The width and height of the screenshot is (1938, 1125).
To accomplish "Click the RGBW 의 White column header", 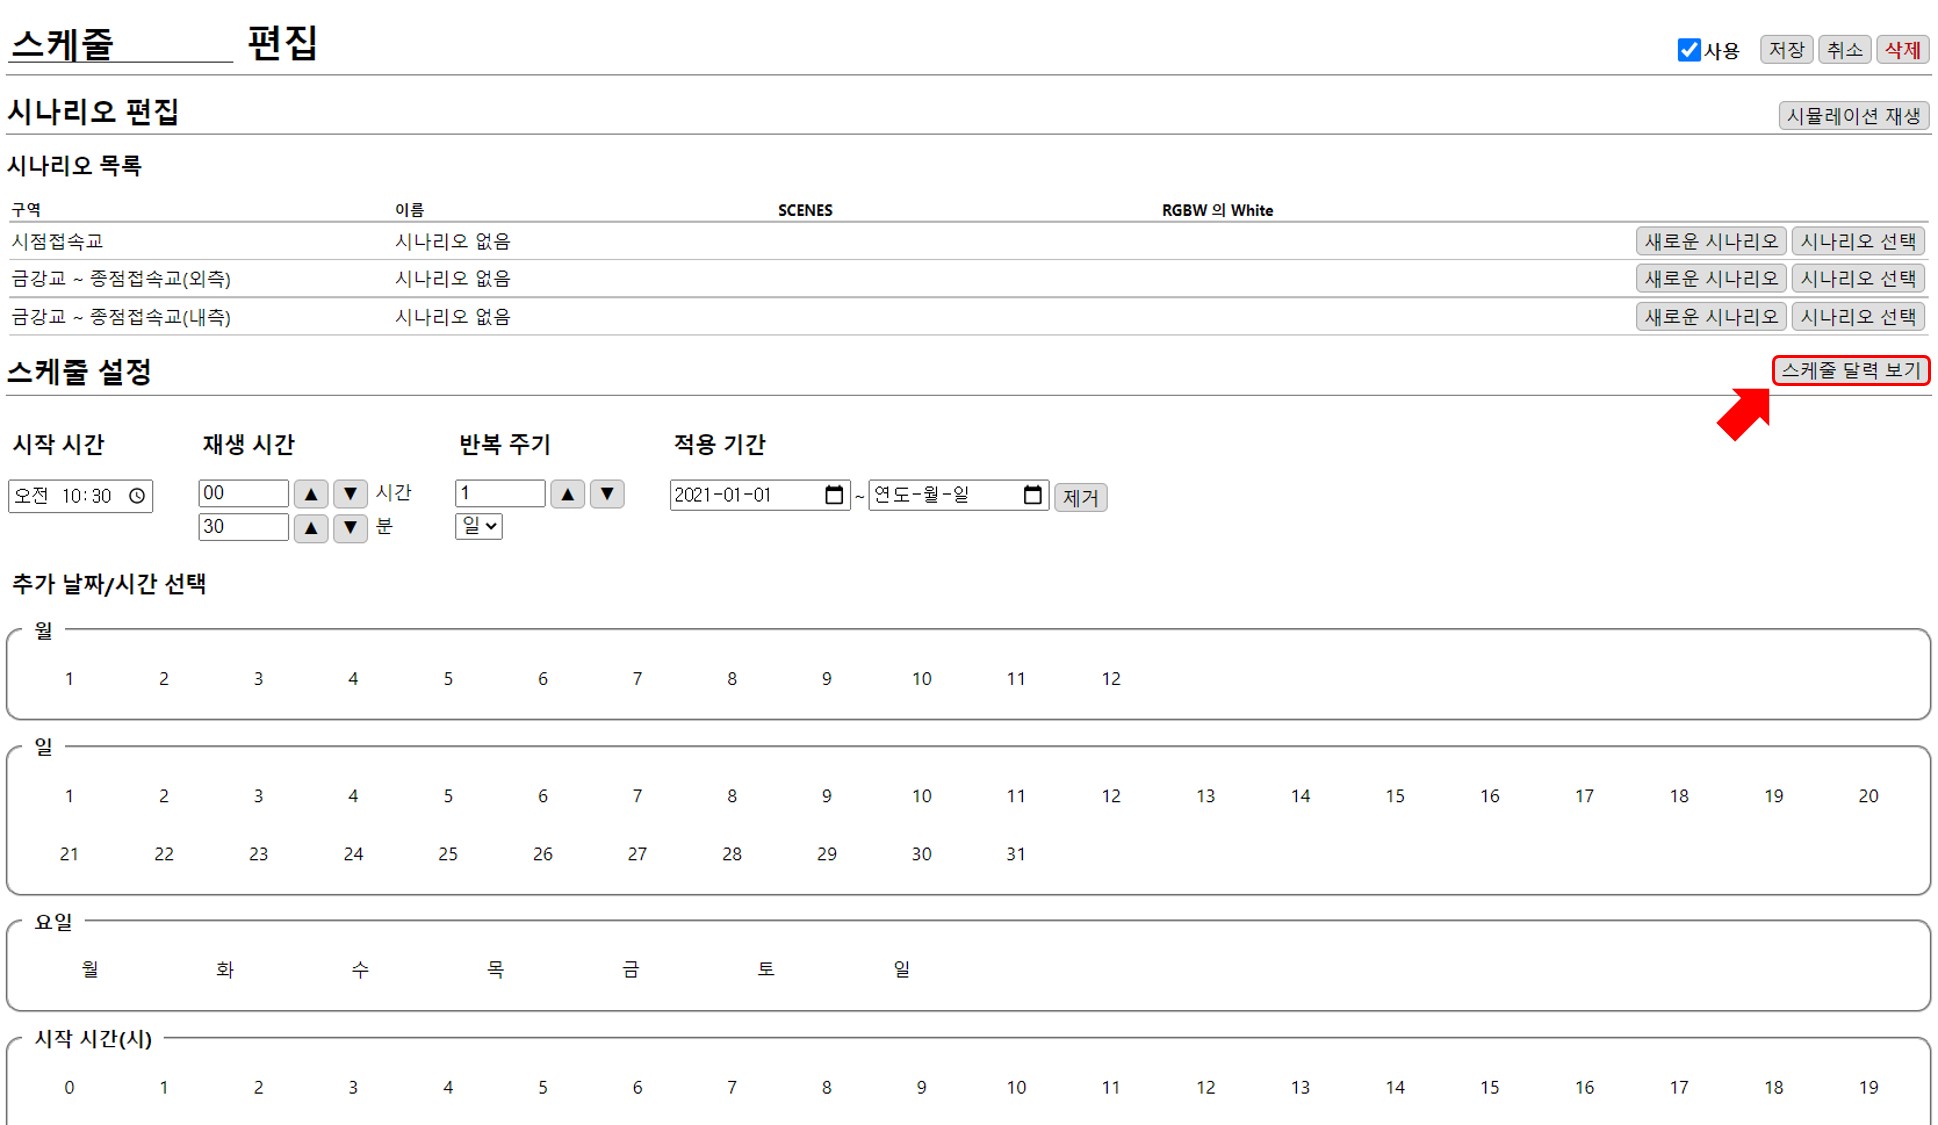I will point(1217,210).
